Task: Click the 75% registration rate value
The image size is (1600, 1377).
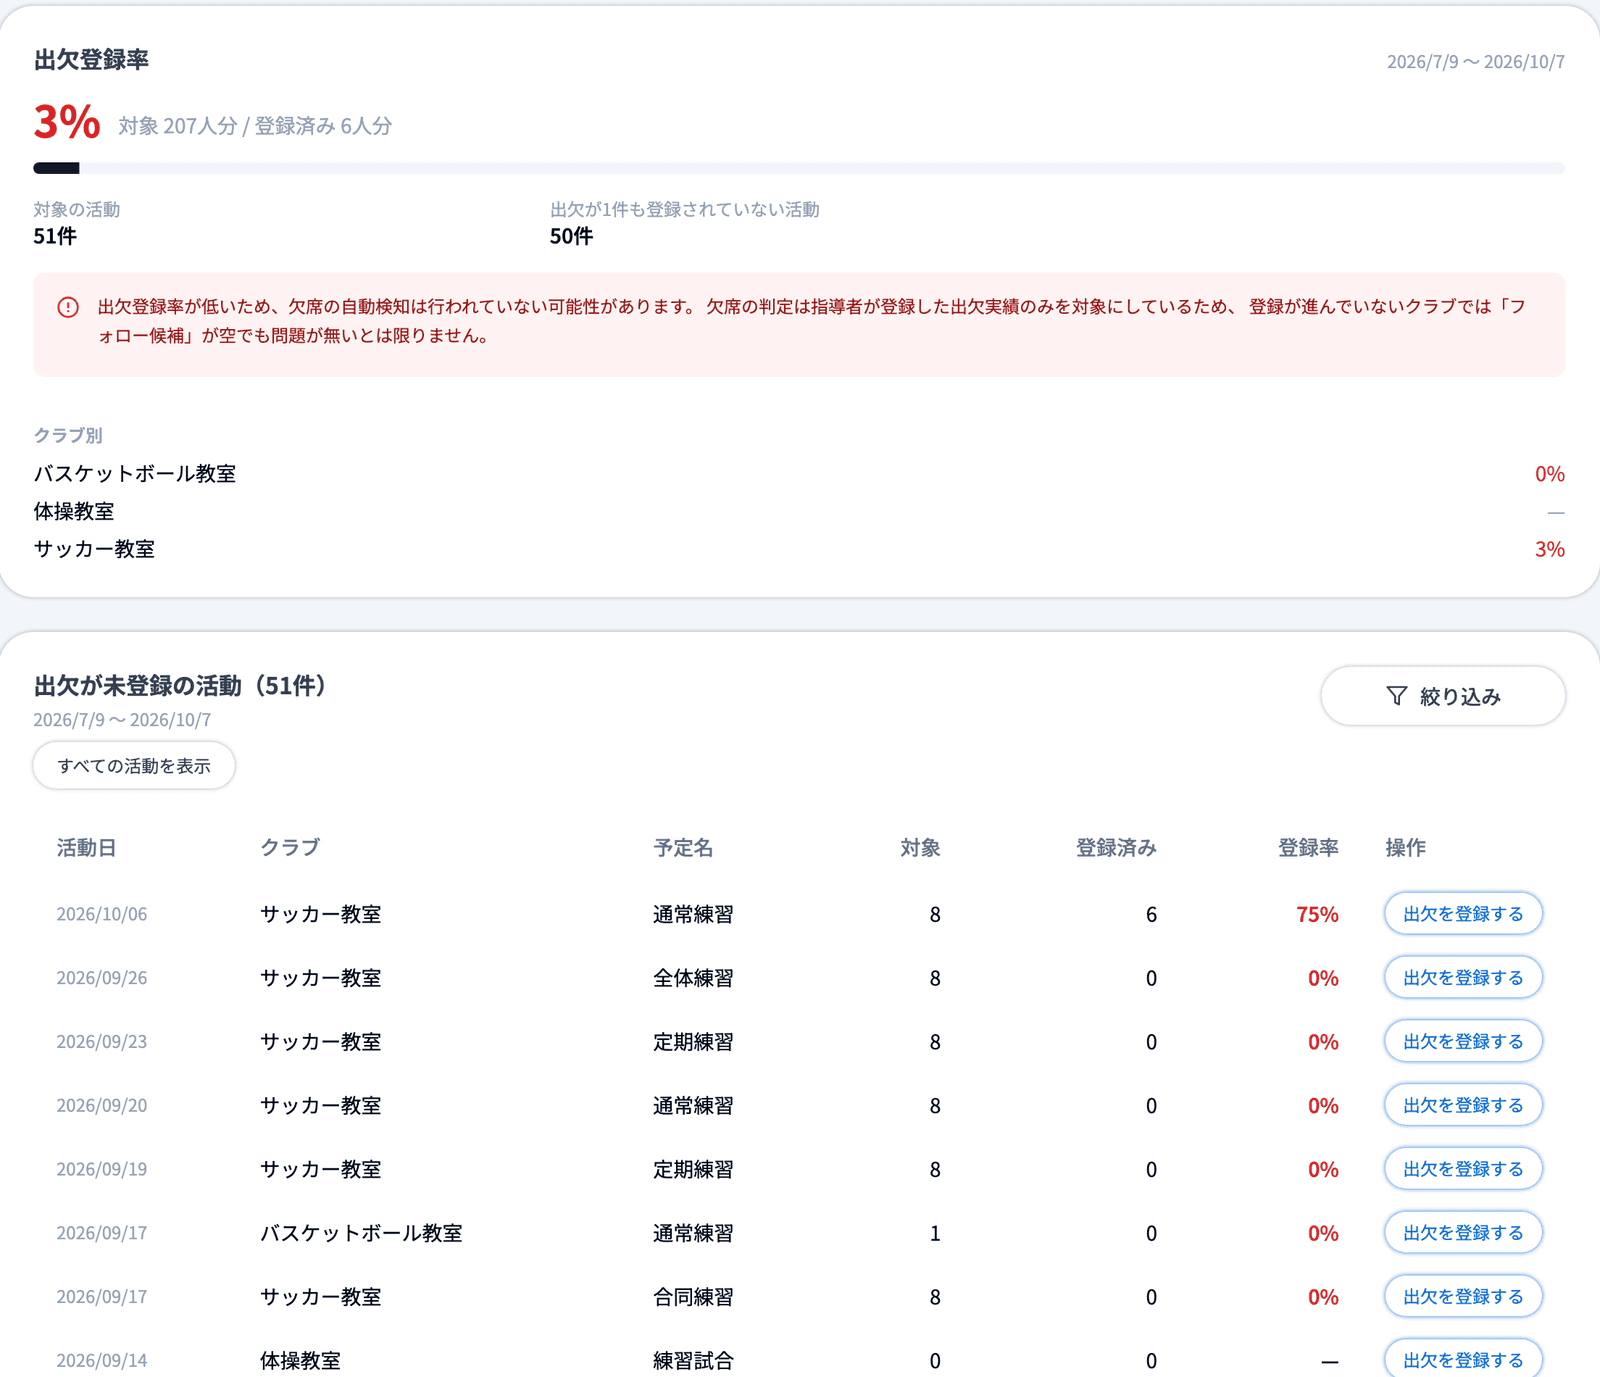Action: (1317, 914)
